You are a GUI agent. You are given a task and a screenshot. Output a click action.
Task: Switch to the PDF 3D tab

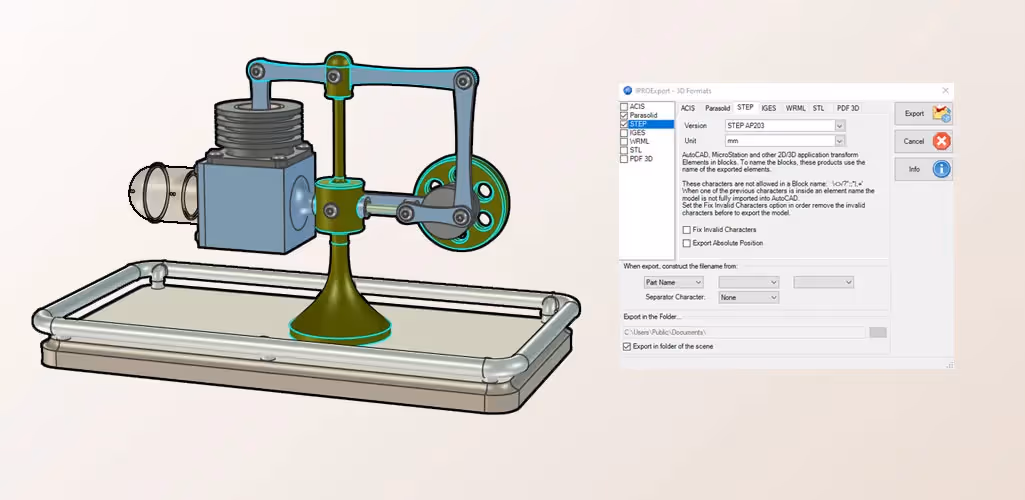848,108
